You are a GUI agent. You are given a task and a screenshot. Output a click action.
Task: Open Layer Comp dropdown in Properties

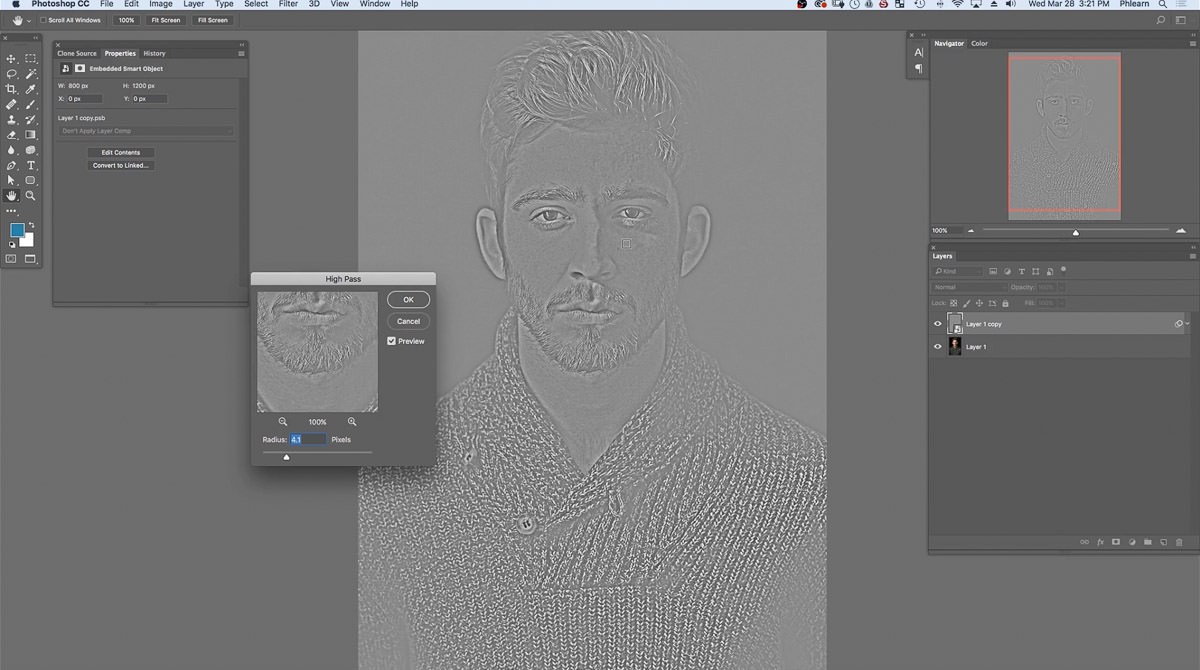[x=146, y=131]
